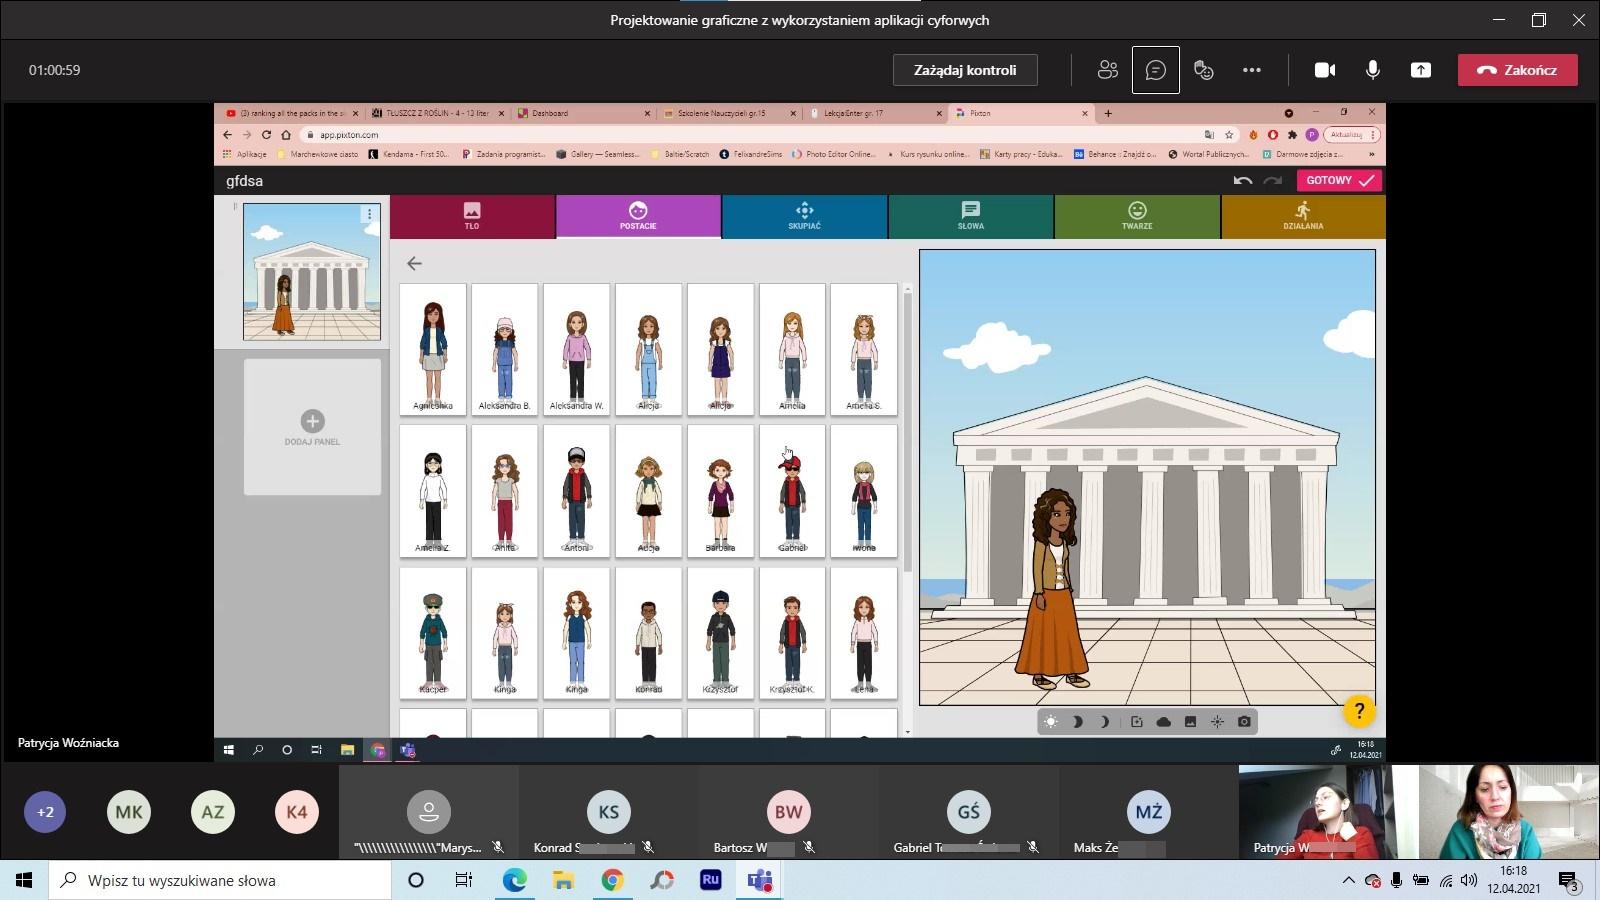Open a new browser tab with the plus

pyautogui.click(x=1108, y=113)
